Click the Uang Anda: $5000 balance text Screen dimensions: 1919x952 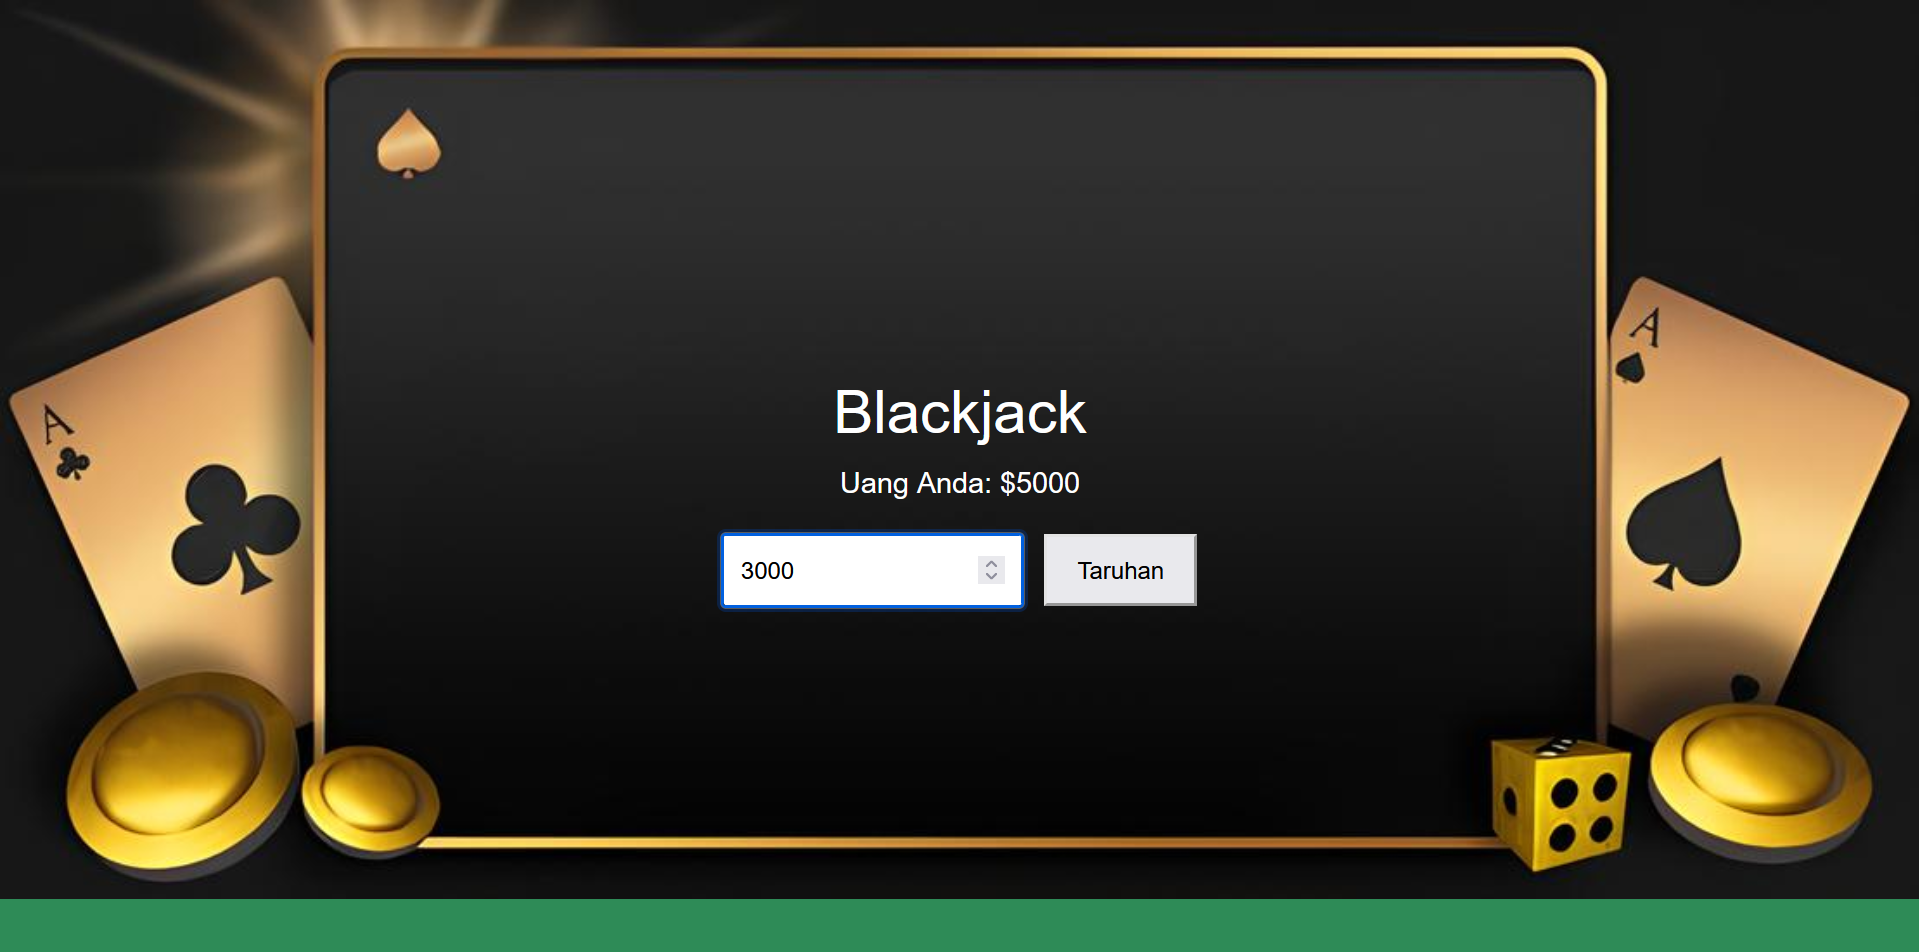[959, 483]
